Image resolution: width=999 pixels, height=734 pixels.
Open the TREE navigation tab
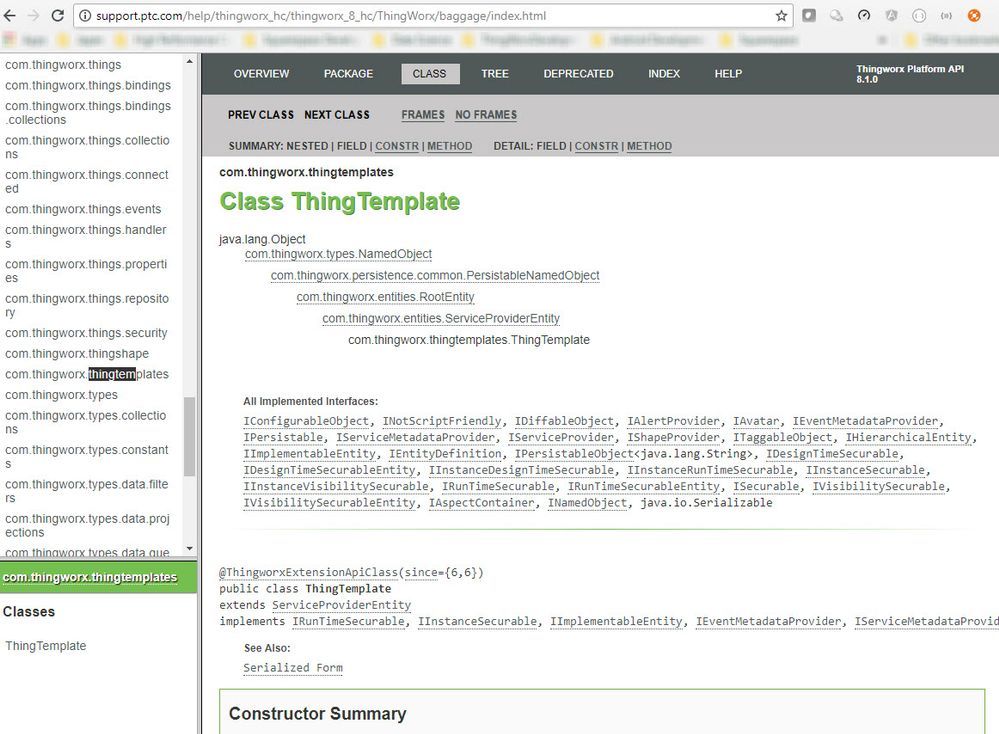click(x=495, y=74)
